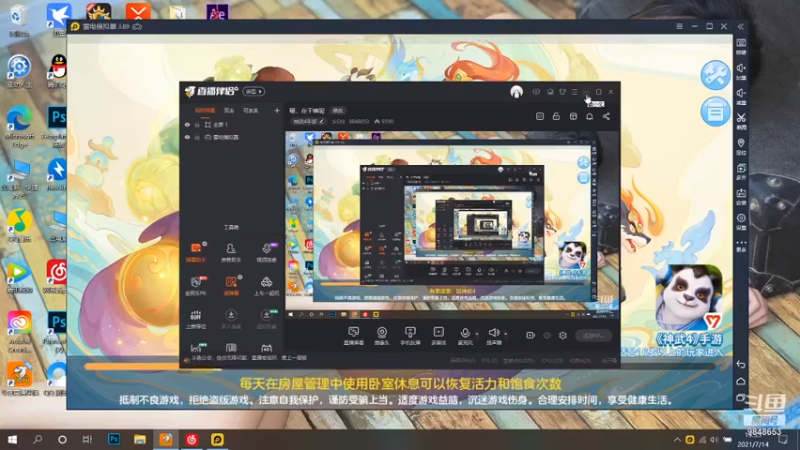Toggle visibility of the 全屏 1 source
The width and height of the screenshot is (800, 450).
[x=187, y=124]
